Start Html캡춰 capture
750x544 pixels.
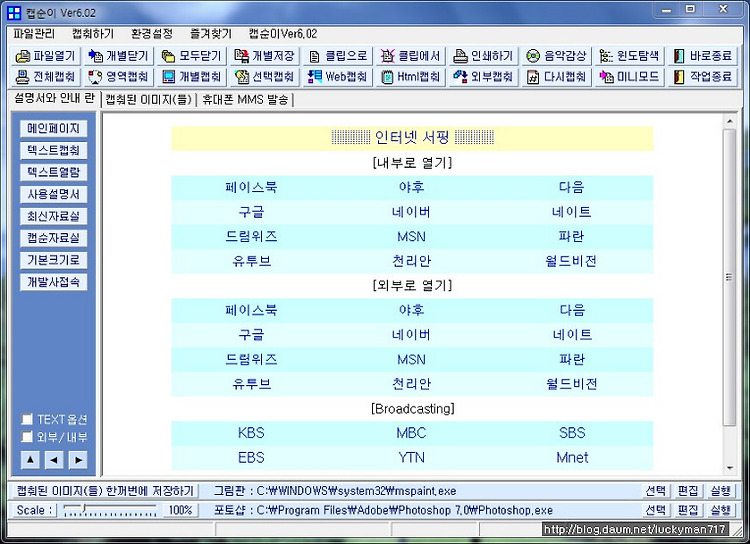click(410, 77)
